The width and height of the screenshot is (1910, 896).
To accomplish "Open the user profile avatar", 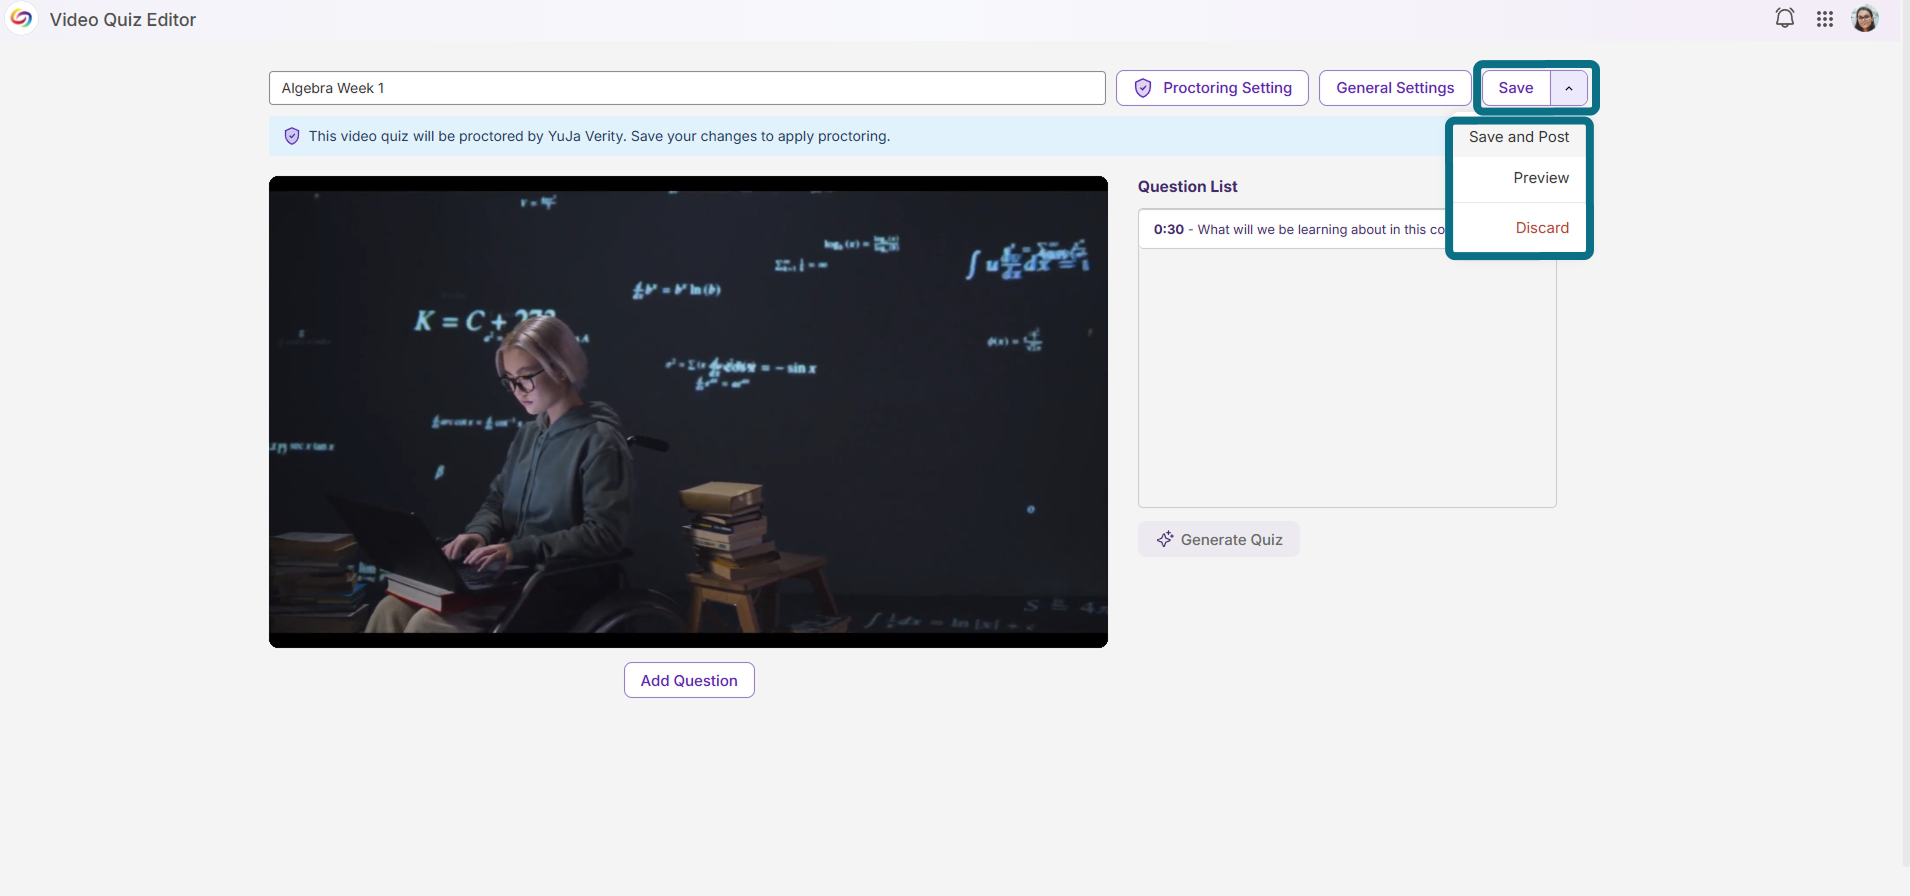I will tap(1865, 18).
